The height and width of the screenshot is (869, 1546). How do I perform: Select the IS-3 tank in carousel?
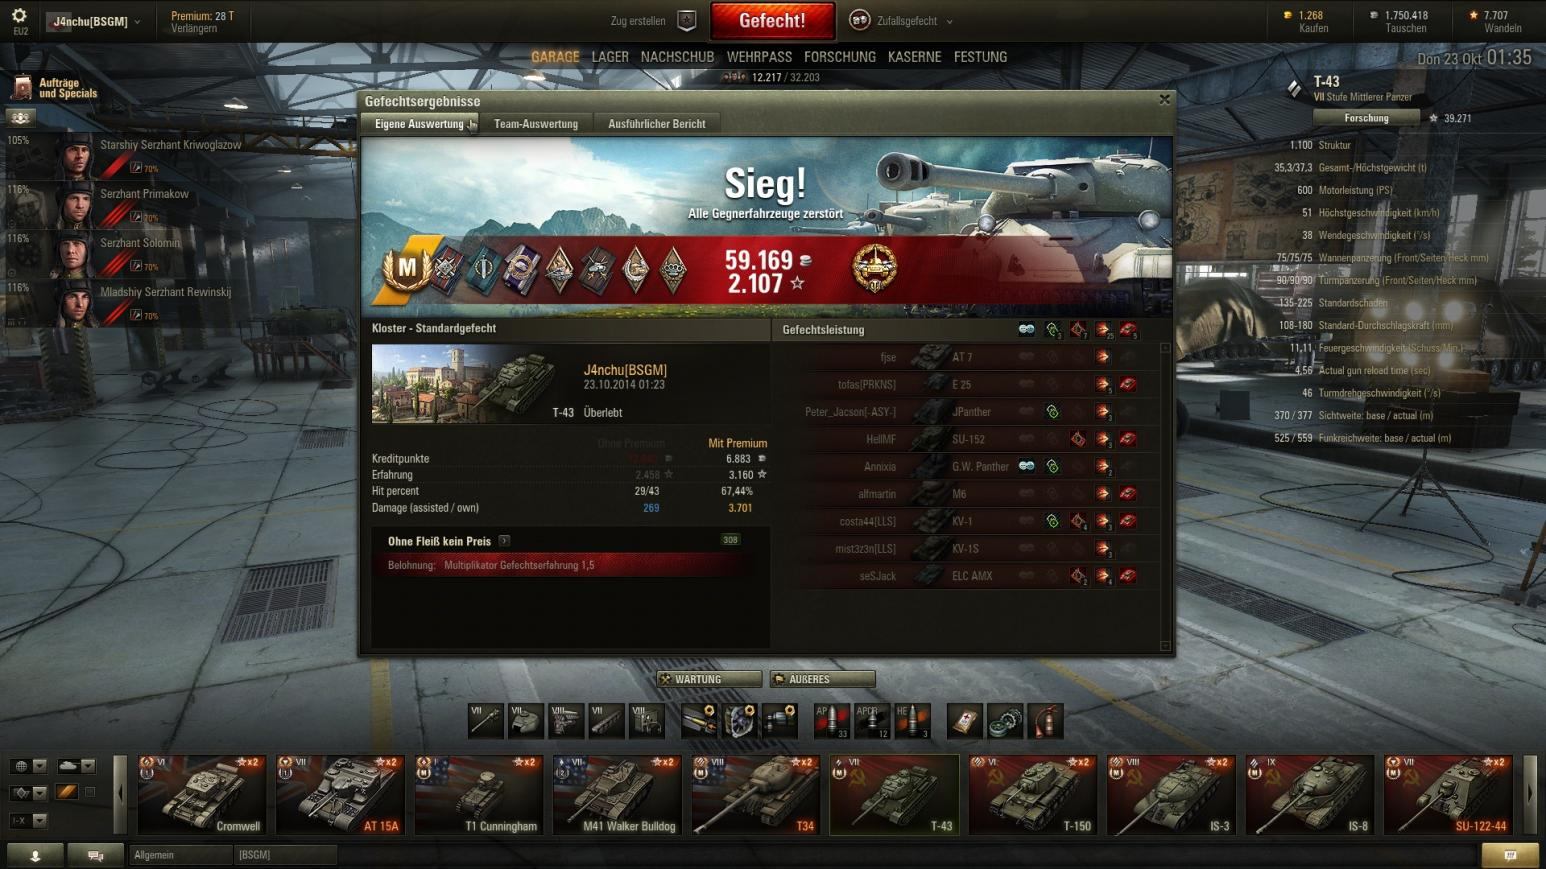[x=1171, y=794]
